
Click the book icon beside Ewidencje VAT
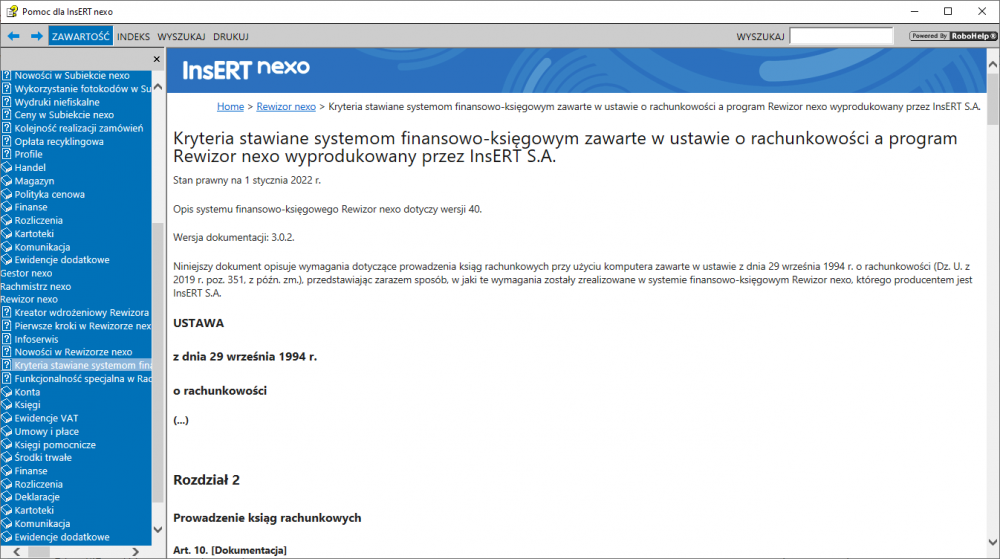[x=6, y=418]
